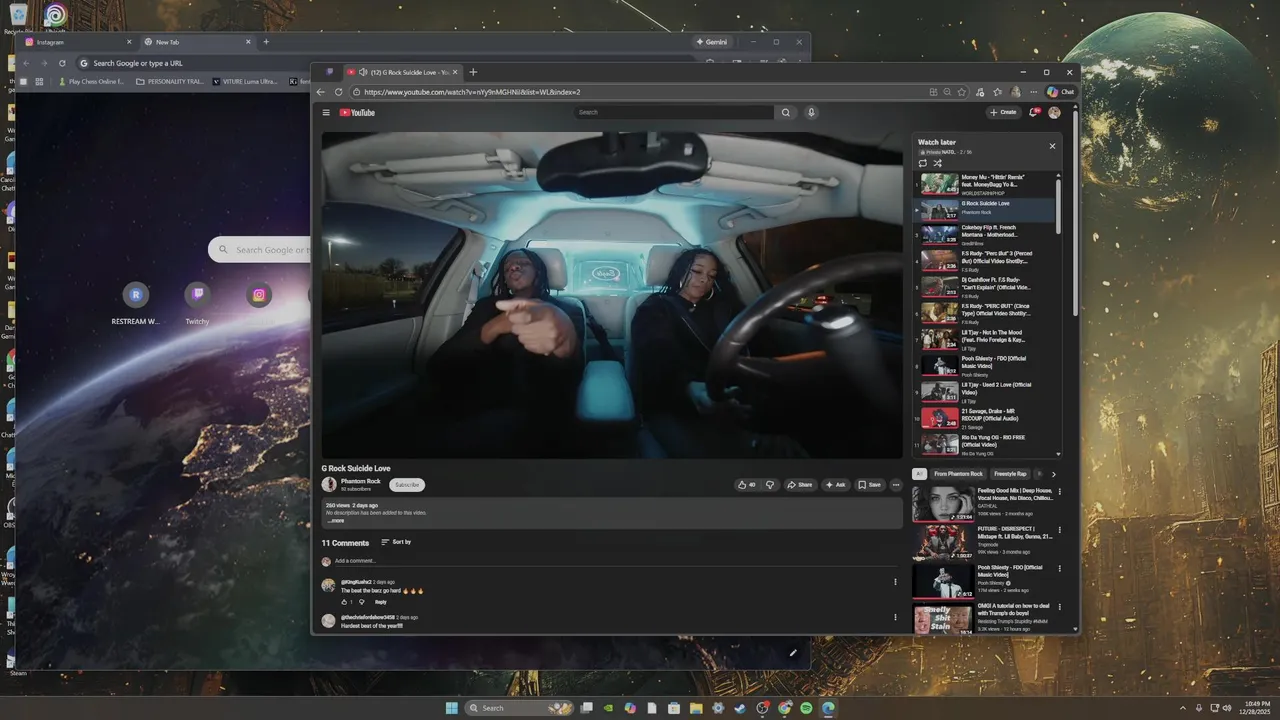Subscribe to Phantom Rock channel
Viewport: 1280px width, 720px height.
pyautogui.click(x=407, y=484)
